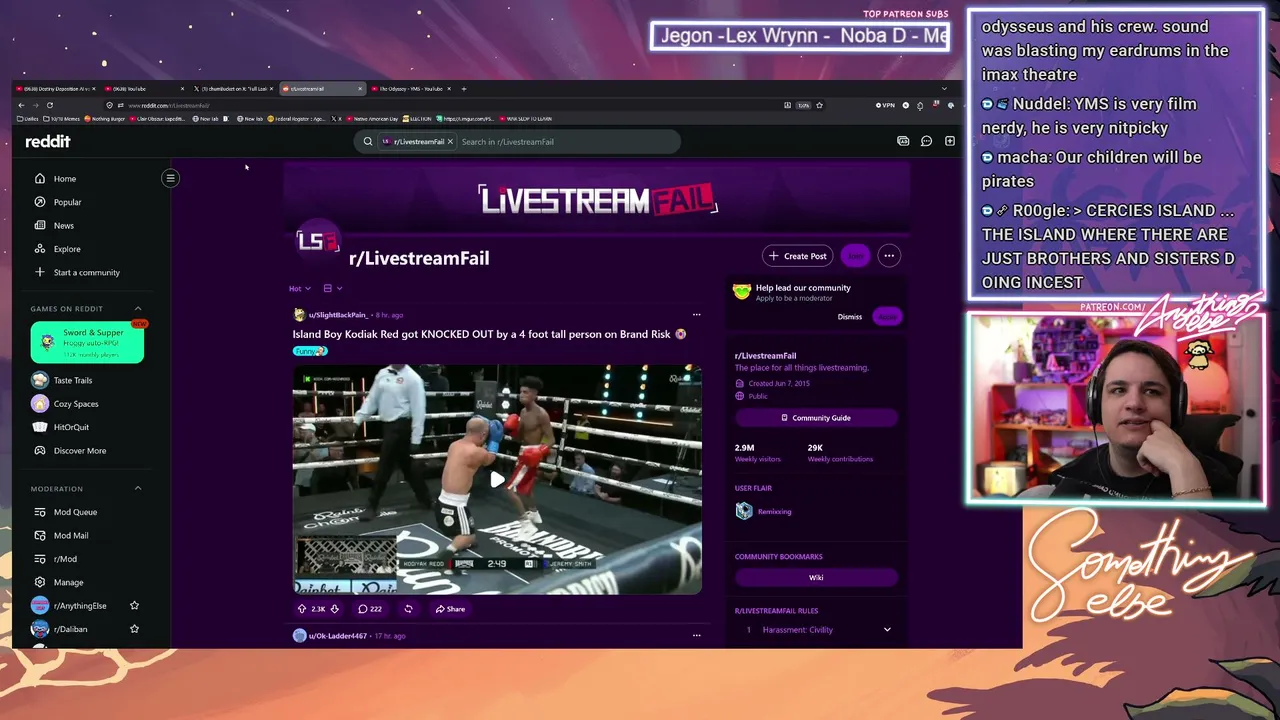Open the Reddit ads icon in header

903,141
